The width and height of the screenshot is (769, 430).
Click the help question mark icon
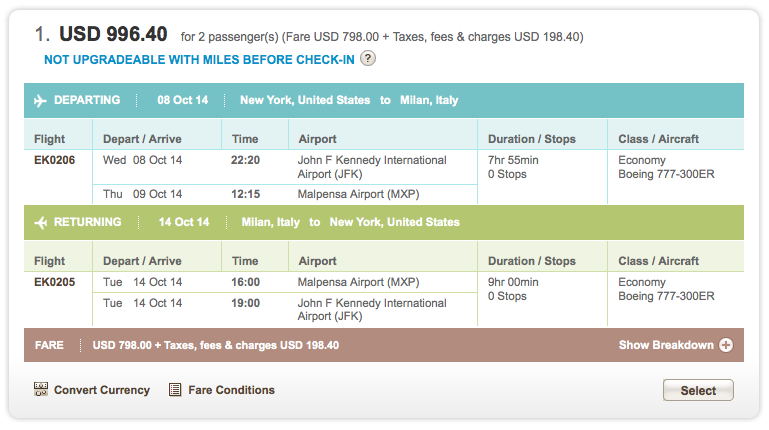pos(368,59)
